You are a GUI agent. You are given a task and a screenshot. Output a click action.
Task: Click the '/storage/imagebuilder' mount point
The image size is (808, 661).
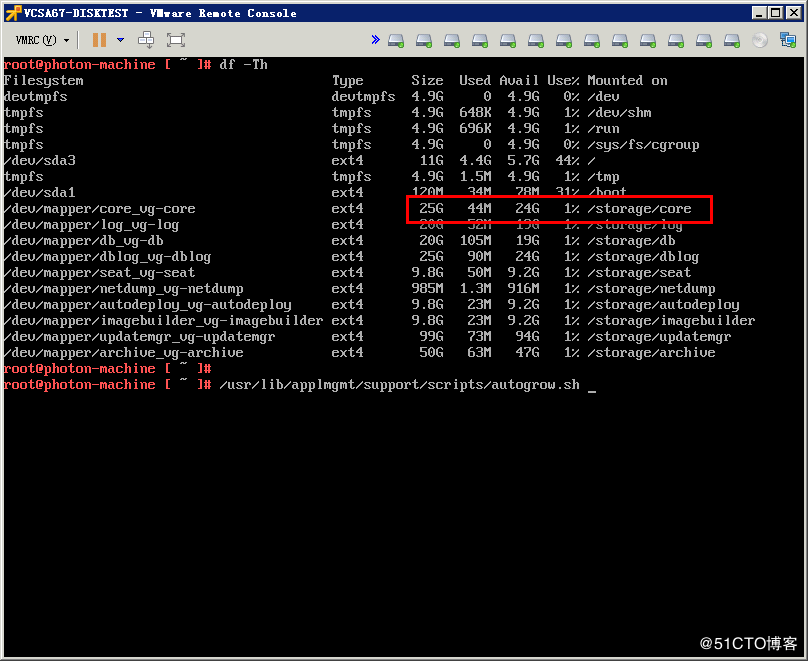(x=671, y=321)
